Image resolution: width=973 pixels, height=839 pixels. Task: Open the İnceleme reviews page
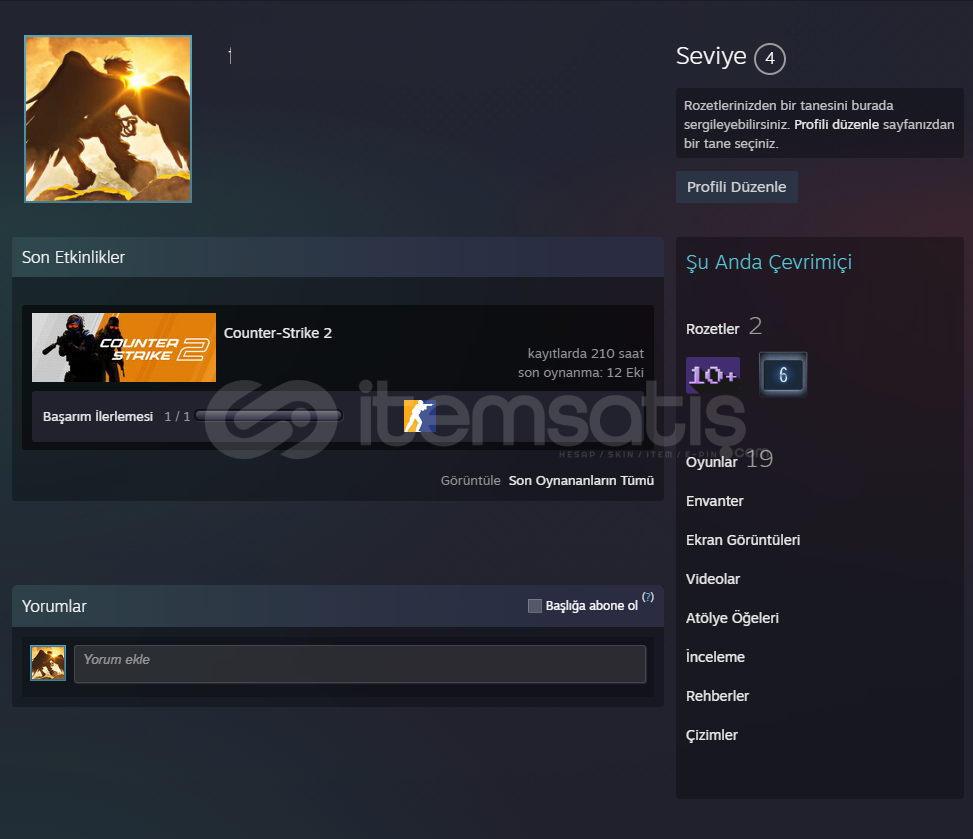715,657
